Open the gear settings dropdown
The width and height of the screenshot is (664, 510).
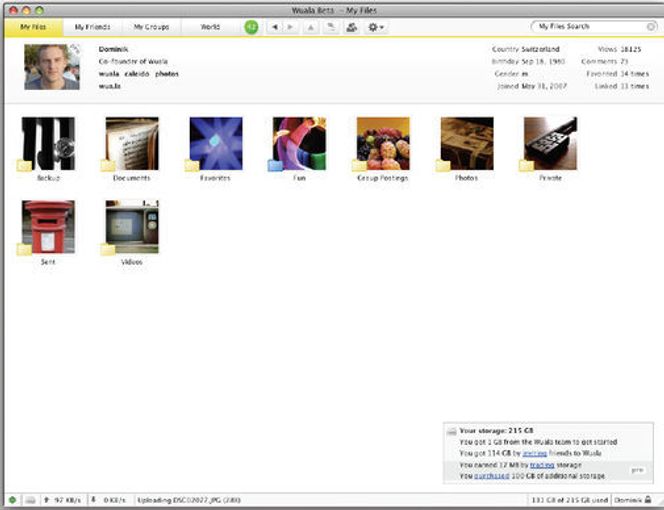[x=376, y=27]
